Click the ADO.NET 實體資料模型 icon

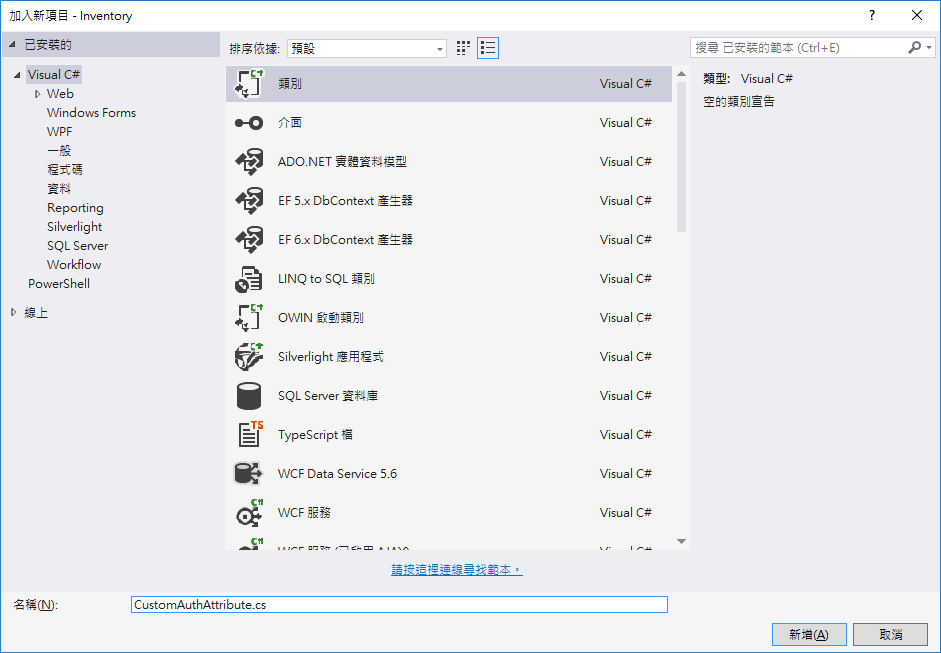[x=249, y=162]
